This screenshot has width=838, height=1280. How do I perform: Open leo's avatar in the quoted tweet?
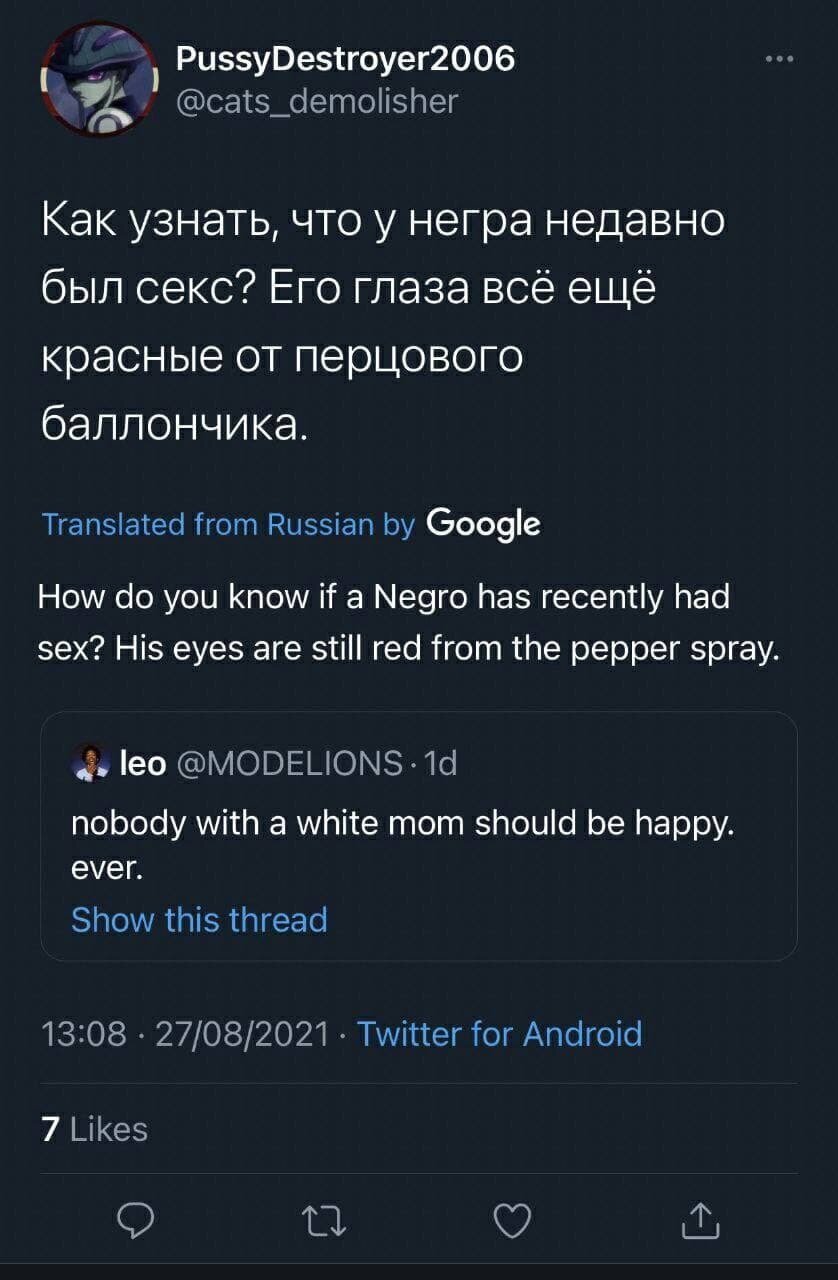coord(90,762)
